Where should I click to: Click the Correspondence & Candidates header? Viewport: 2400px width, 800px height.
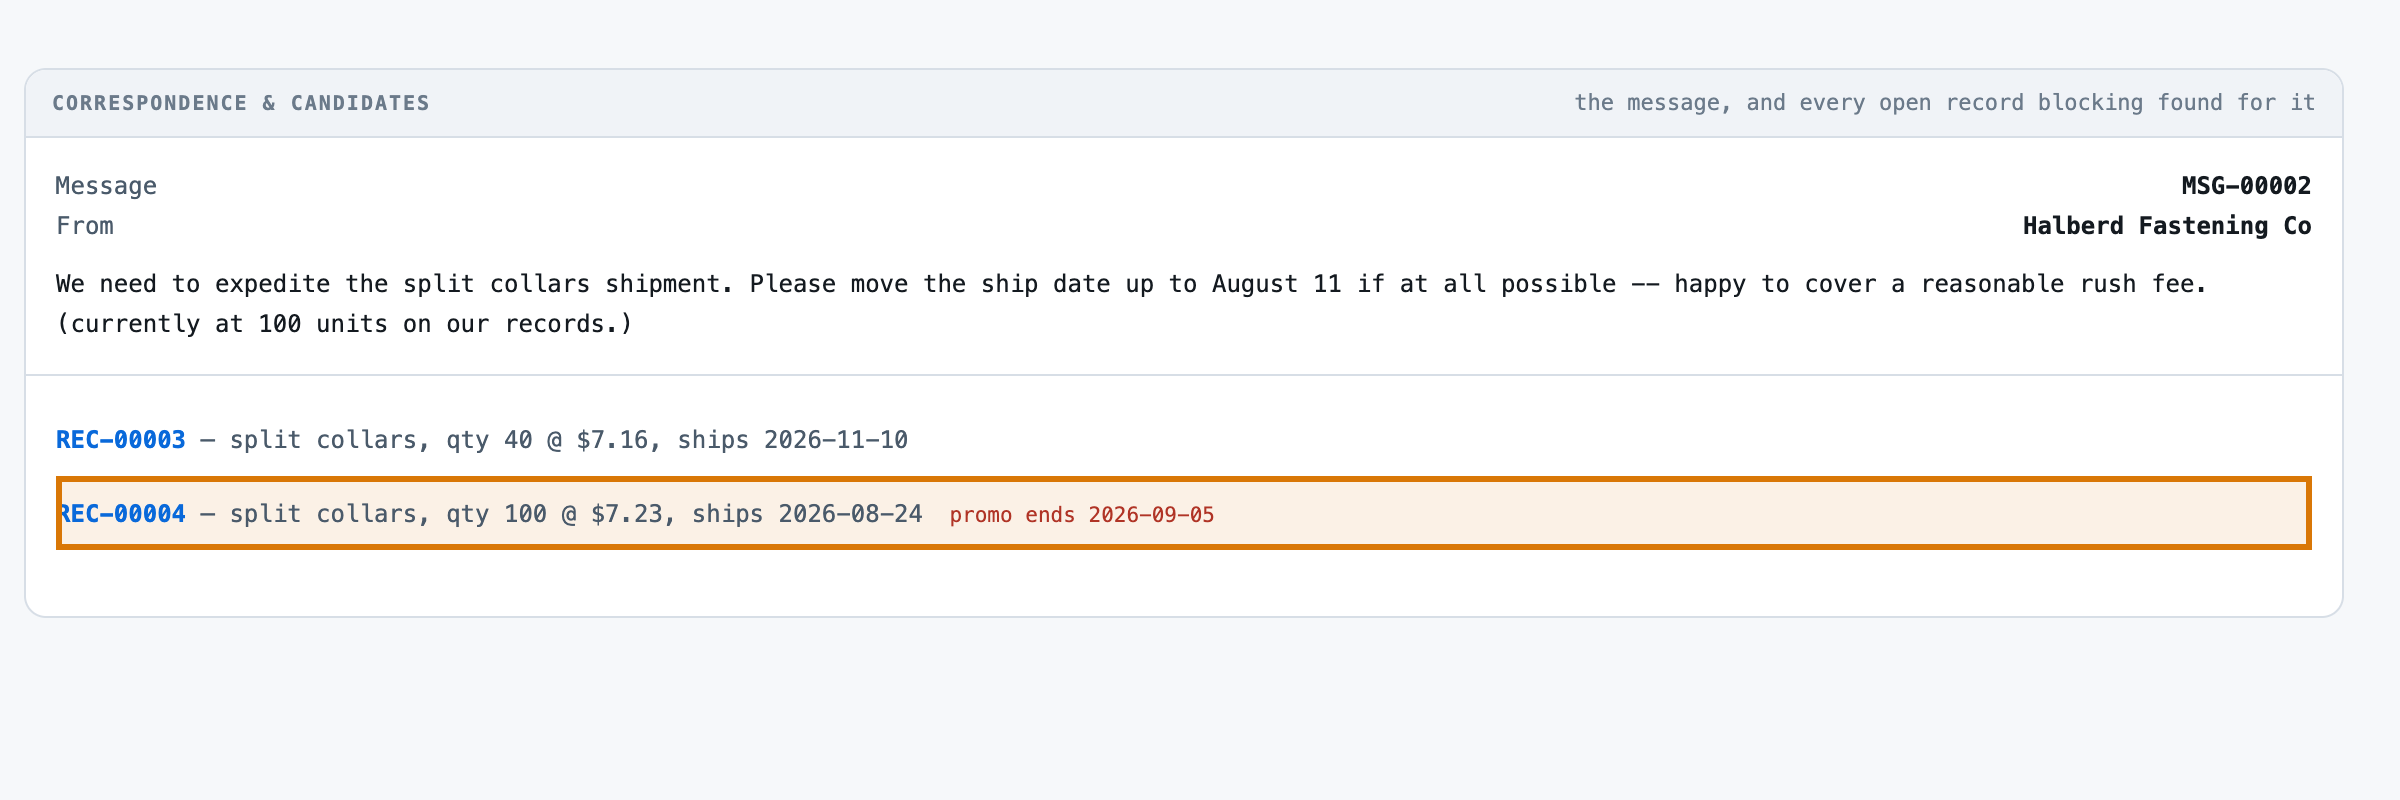coord(241,103)
